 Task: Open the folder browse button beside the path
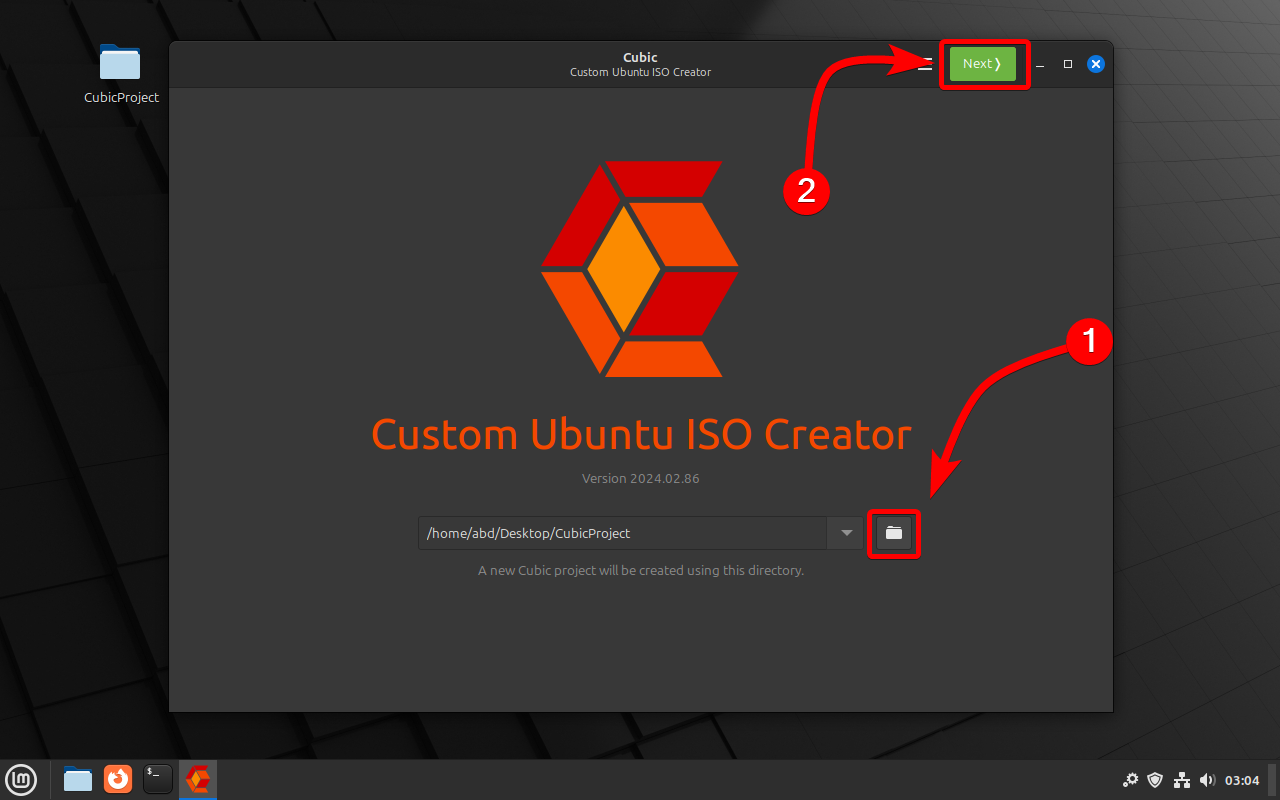[894, 533]
